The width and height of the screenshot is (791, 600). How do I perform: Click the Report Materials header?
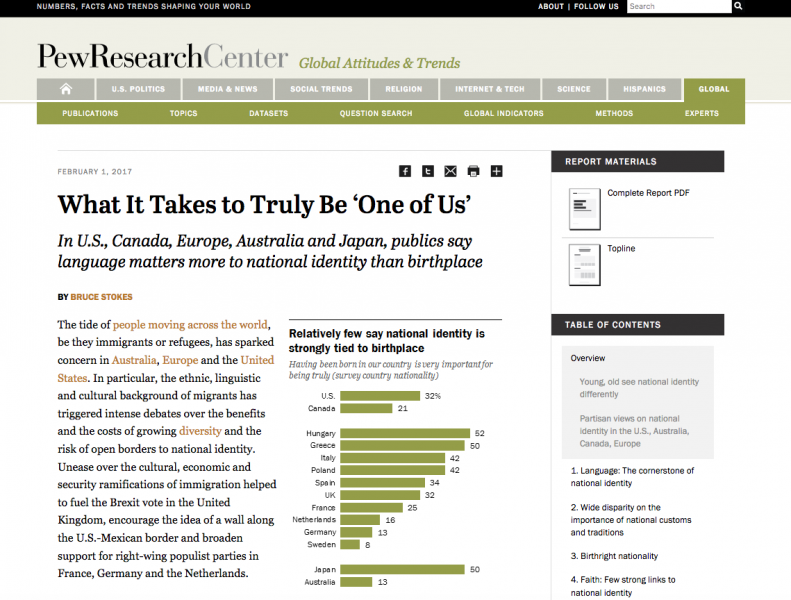638,161
